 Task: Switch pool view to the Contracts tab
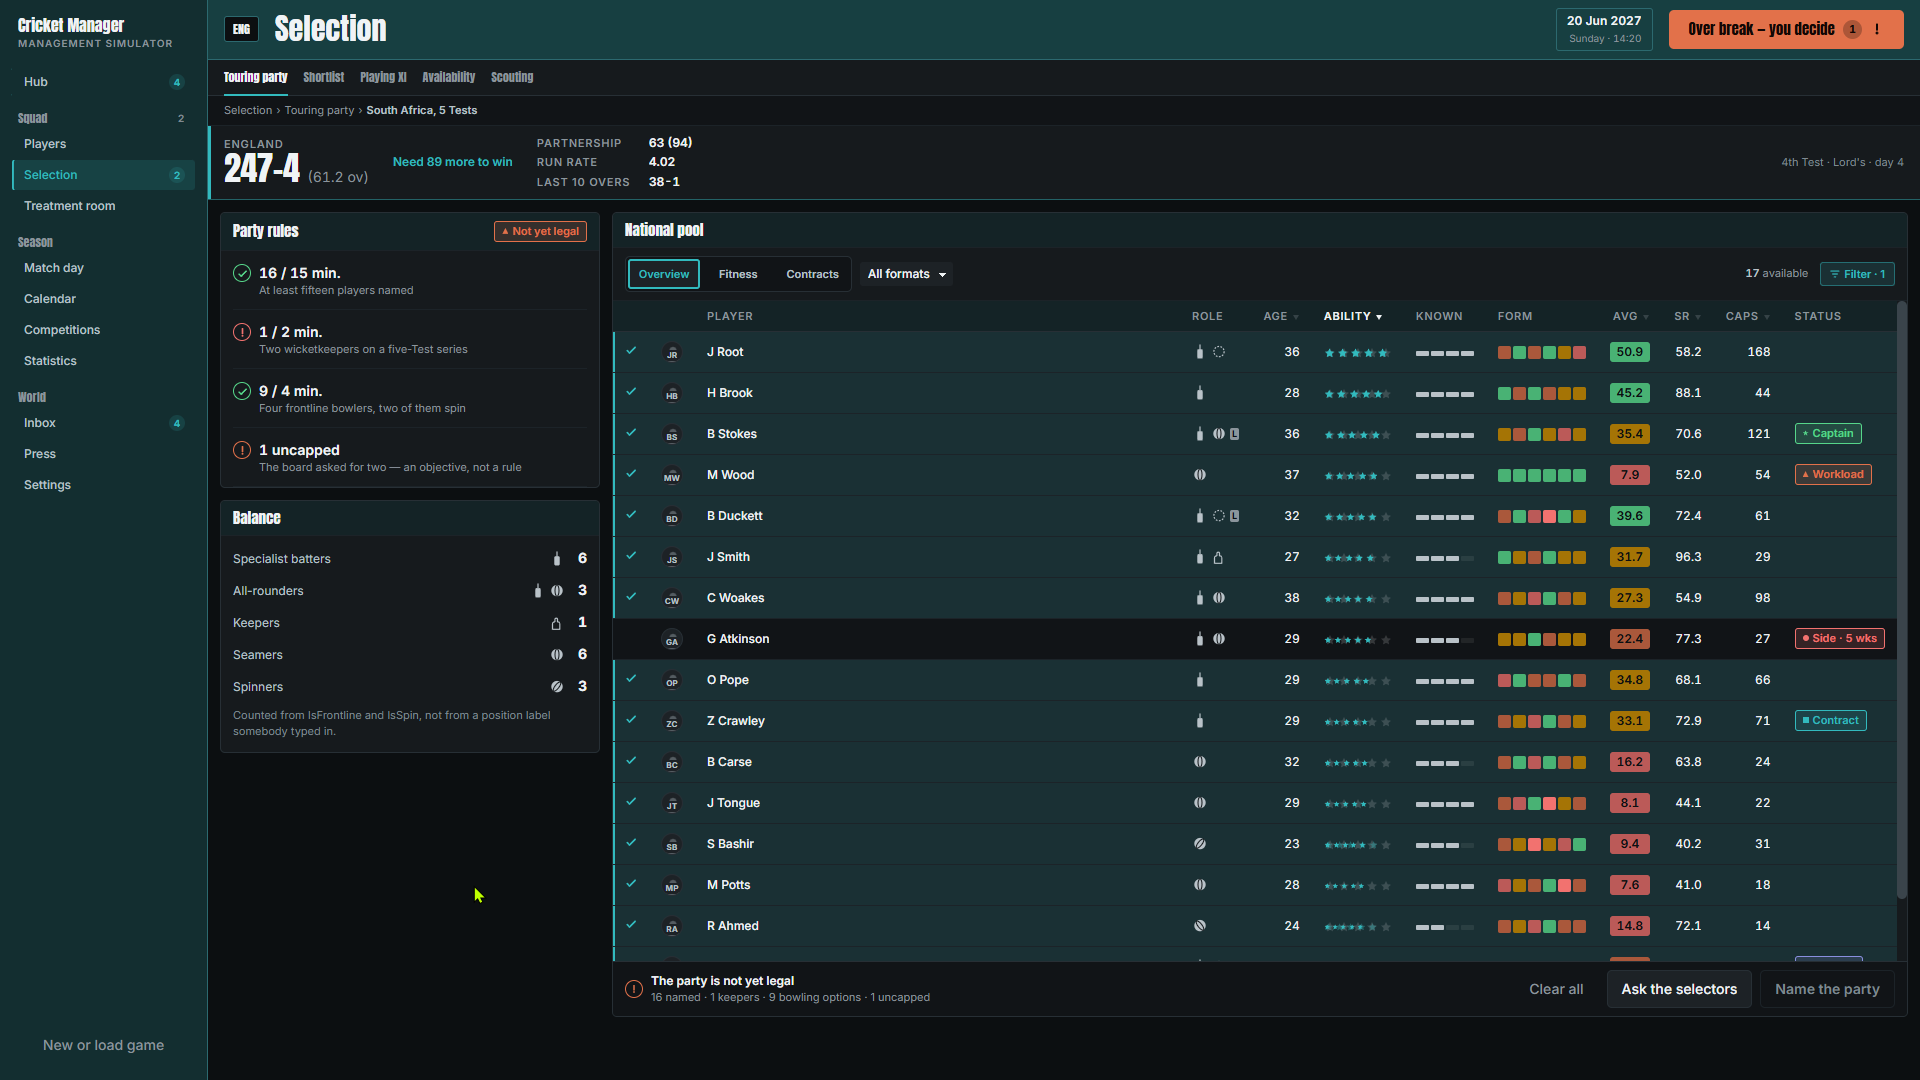click(812, 274)
